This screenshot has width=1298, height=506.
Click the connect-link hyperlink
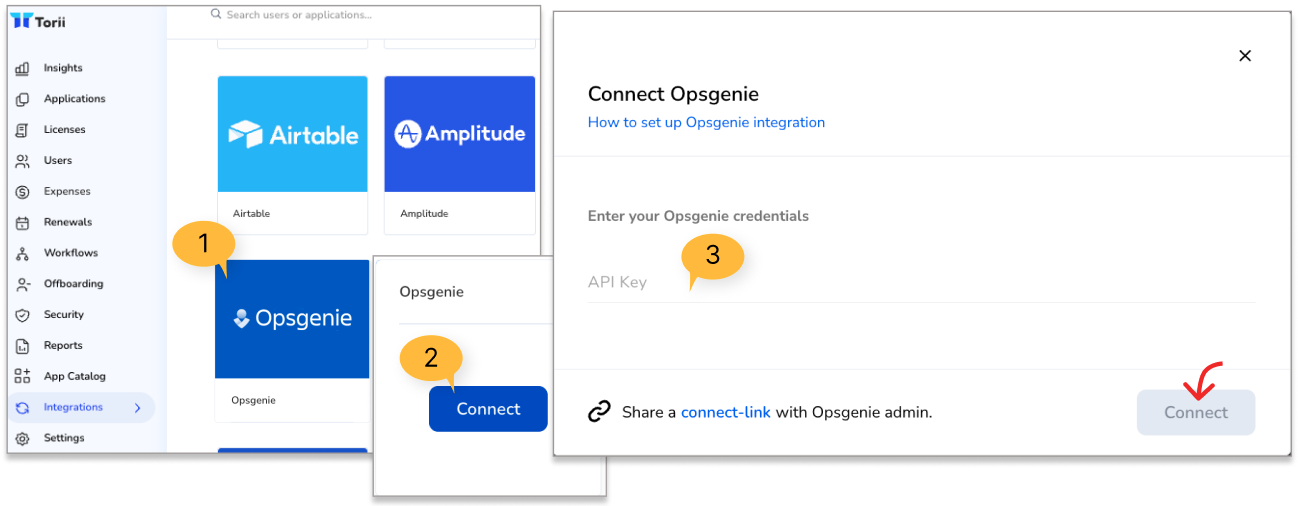[x=726, y=412]
